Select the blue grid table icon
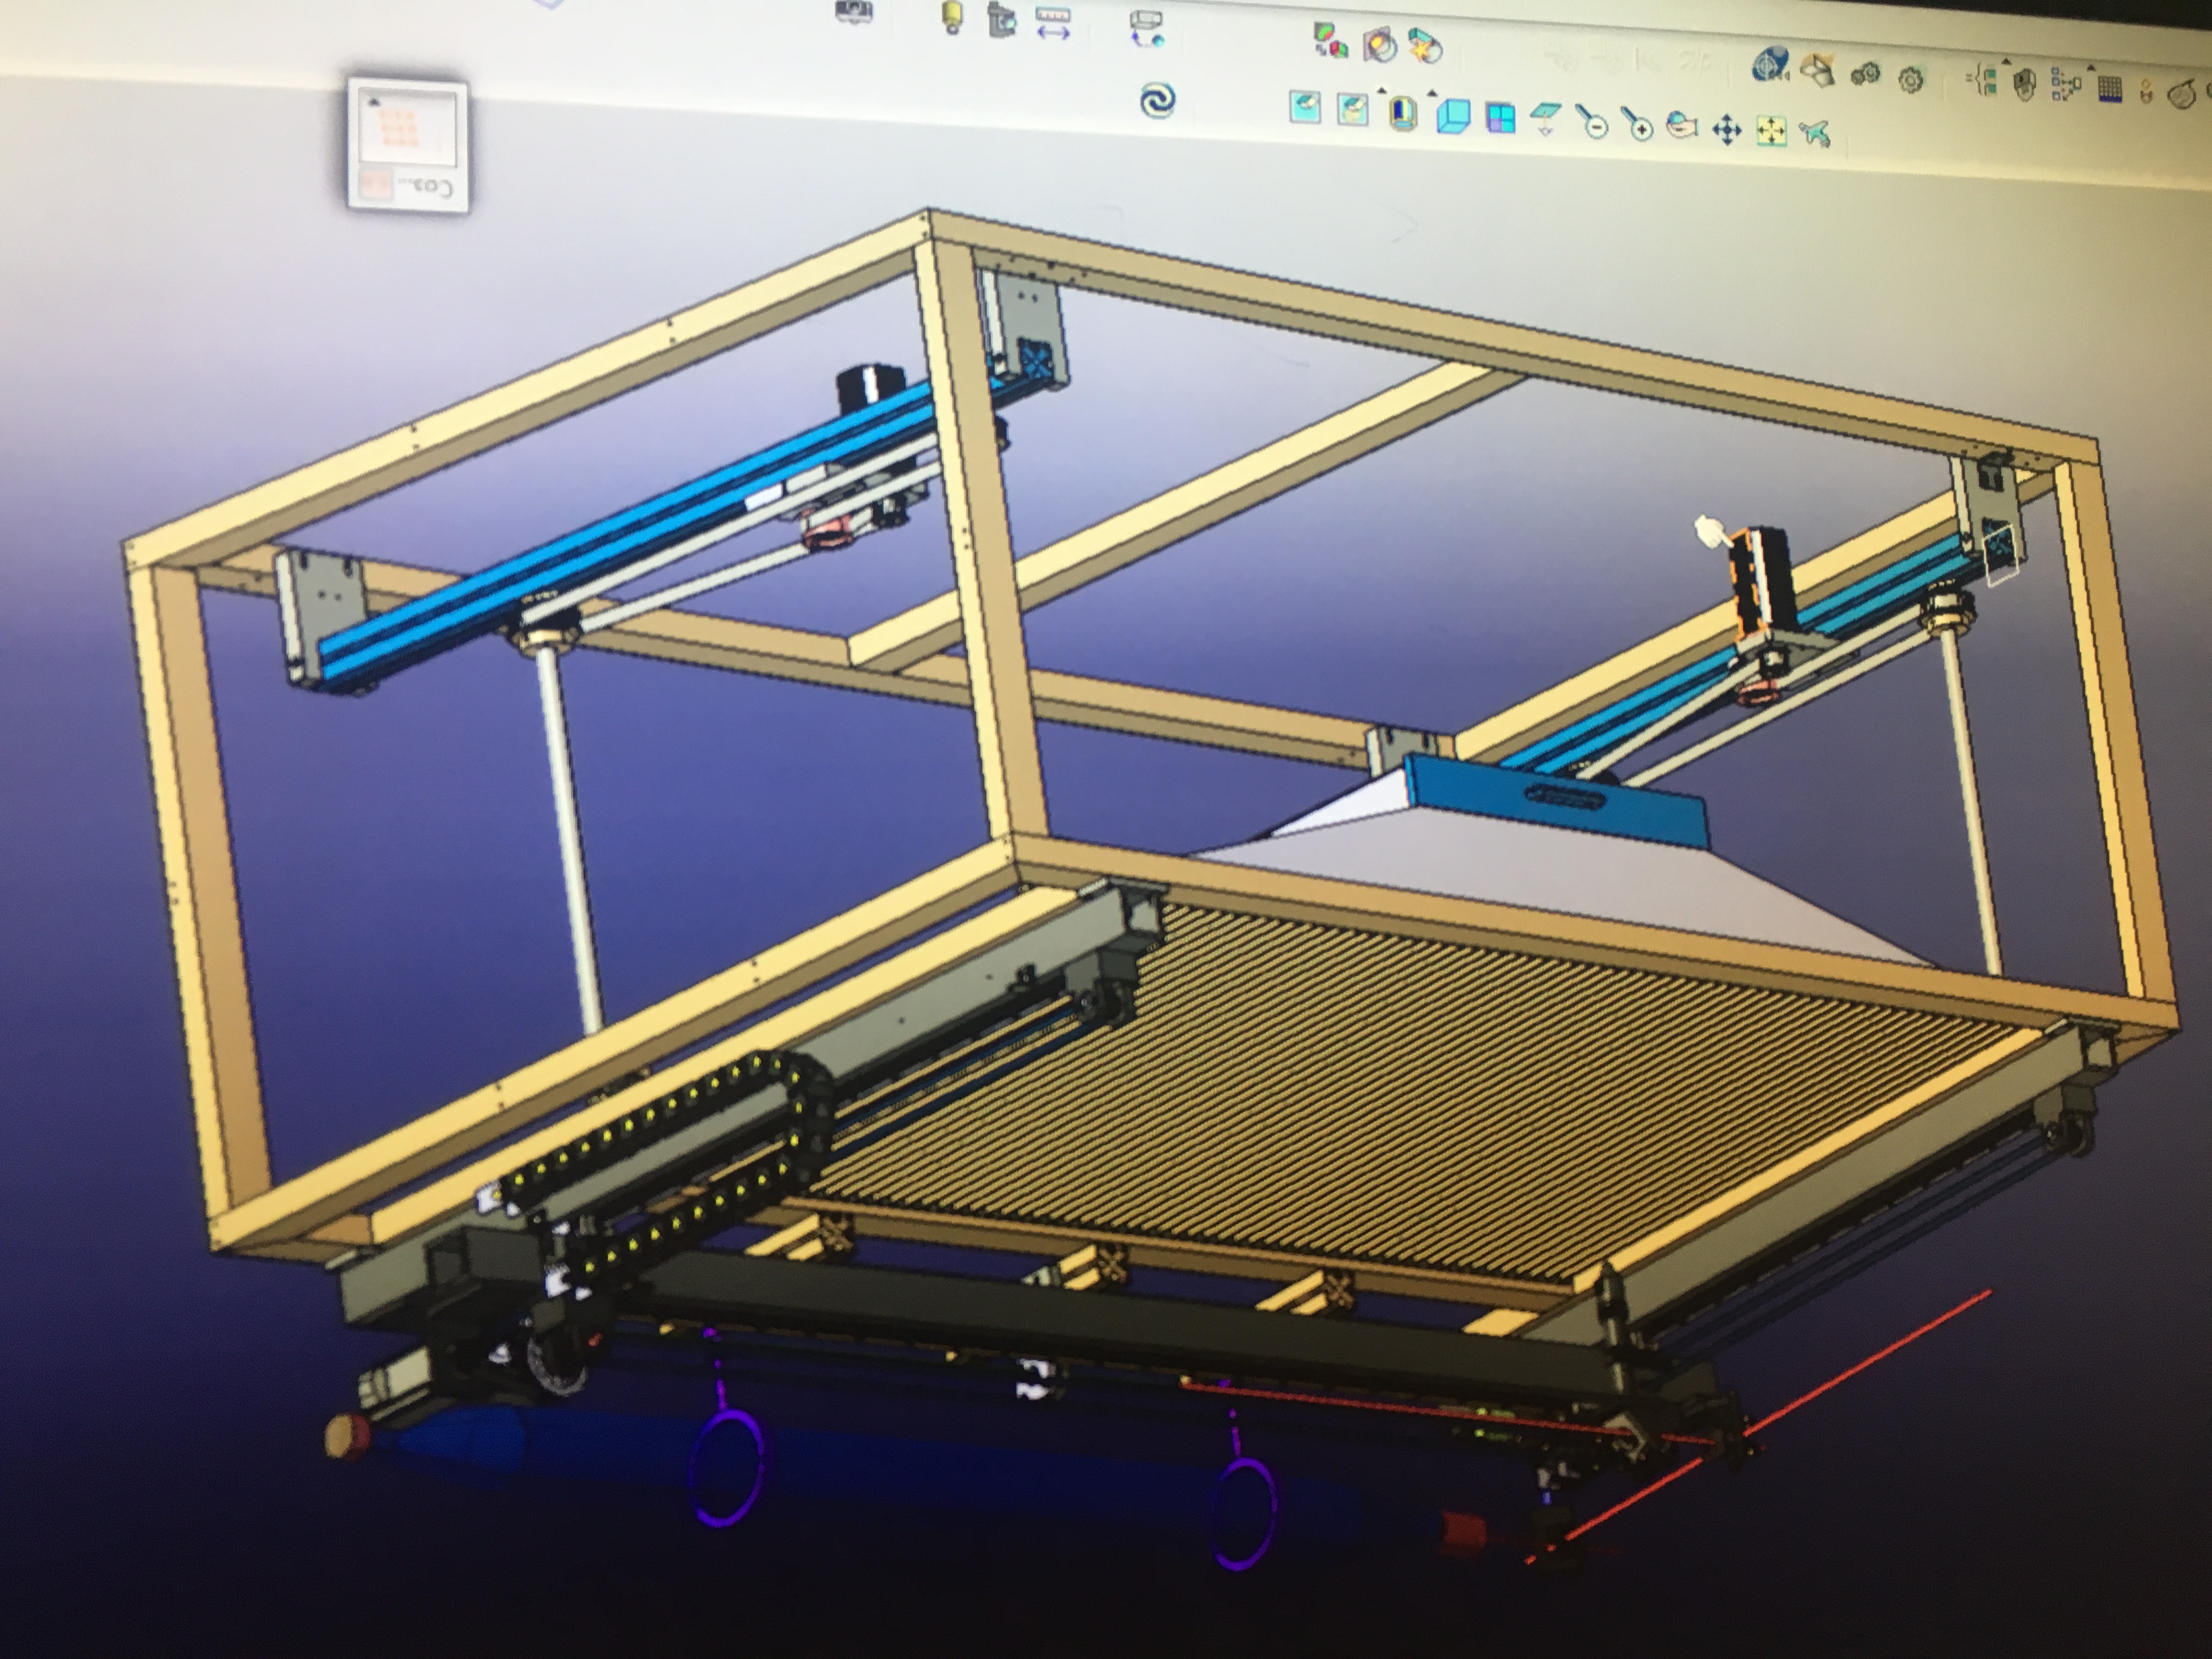This screenshot has width=2212, height=1659. tap(2109, 89)
